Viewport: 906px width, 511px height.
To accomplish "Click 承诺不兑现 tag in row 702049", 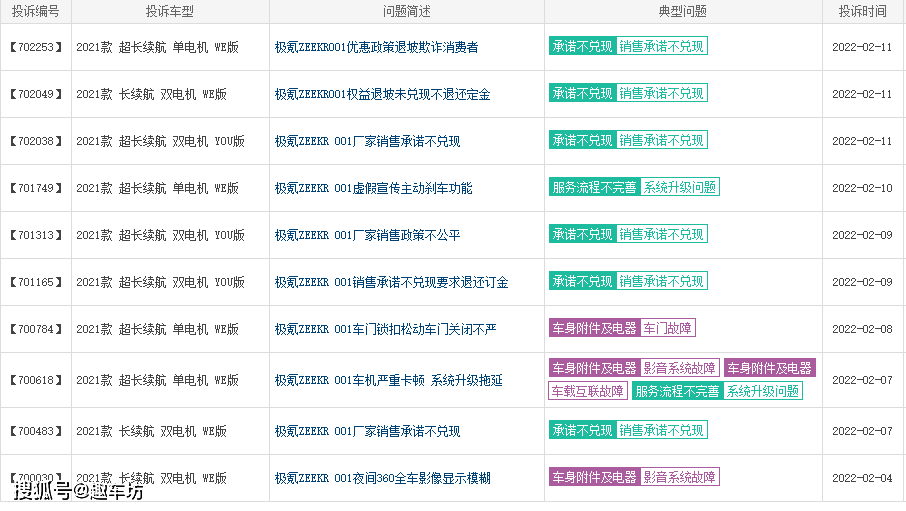I will (x=582, y=93).
